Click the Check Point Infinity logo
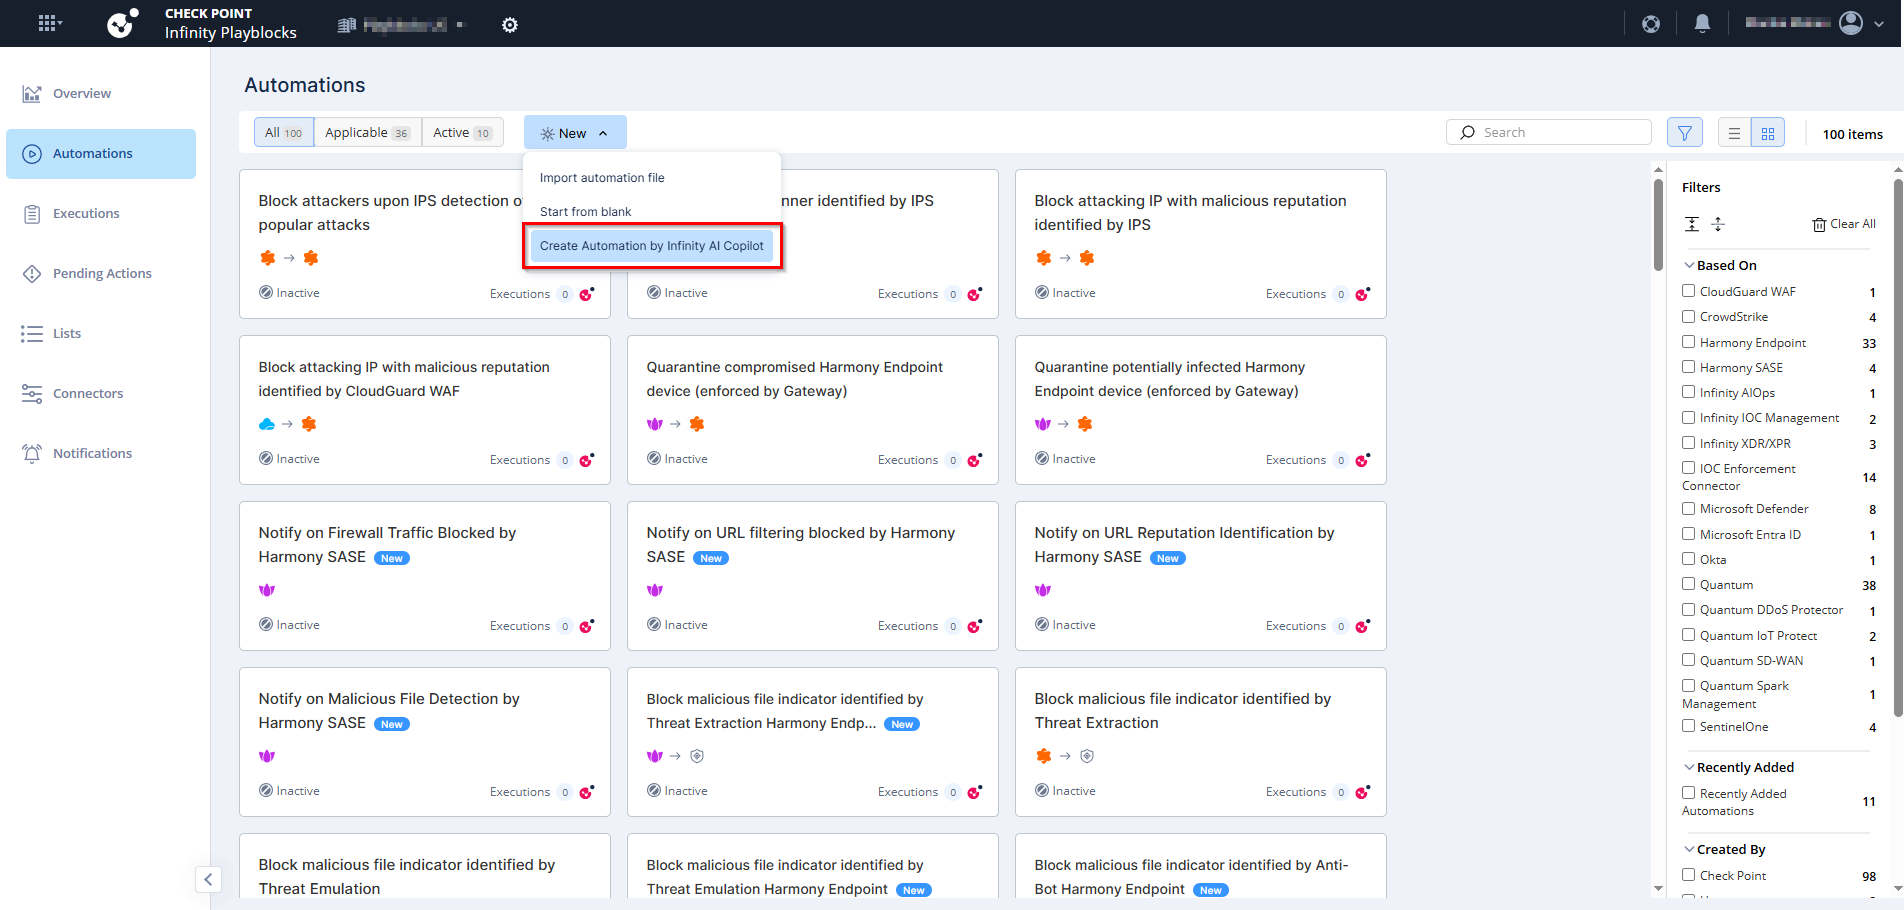Viewport: 1904px width, 910px height. click(122, 23)
